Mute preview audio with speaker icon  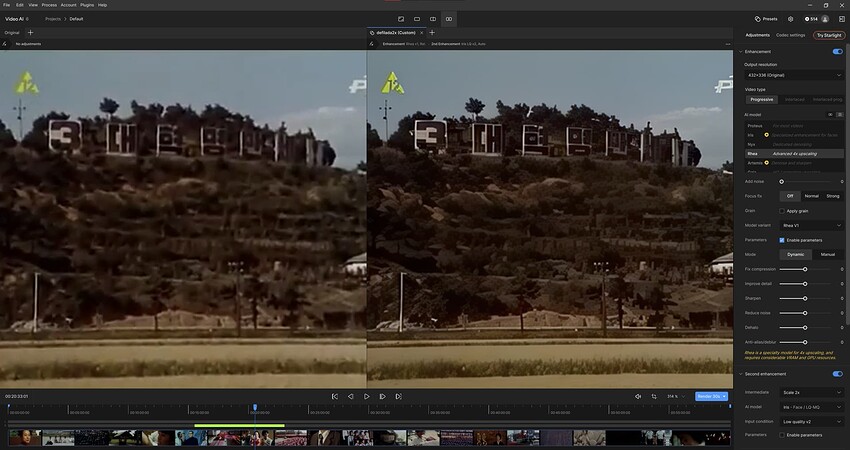[x=638, y=396]
